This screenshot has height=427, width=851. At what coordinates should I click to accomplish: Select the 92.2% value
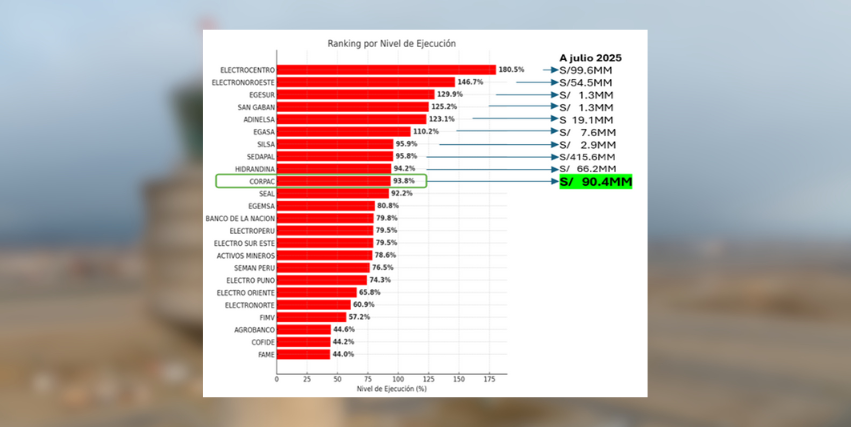pos(402,193)
